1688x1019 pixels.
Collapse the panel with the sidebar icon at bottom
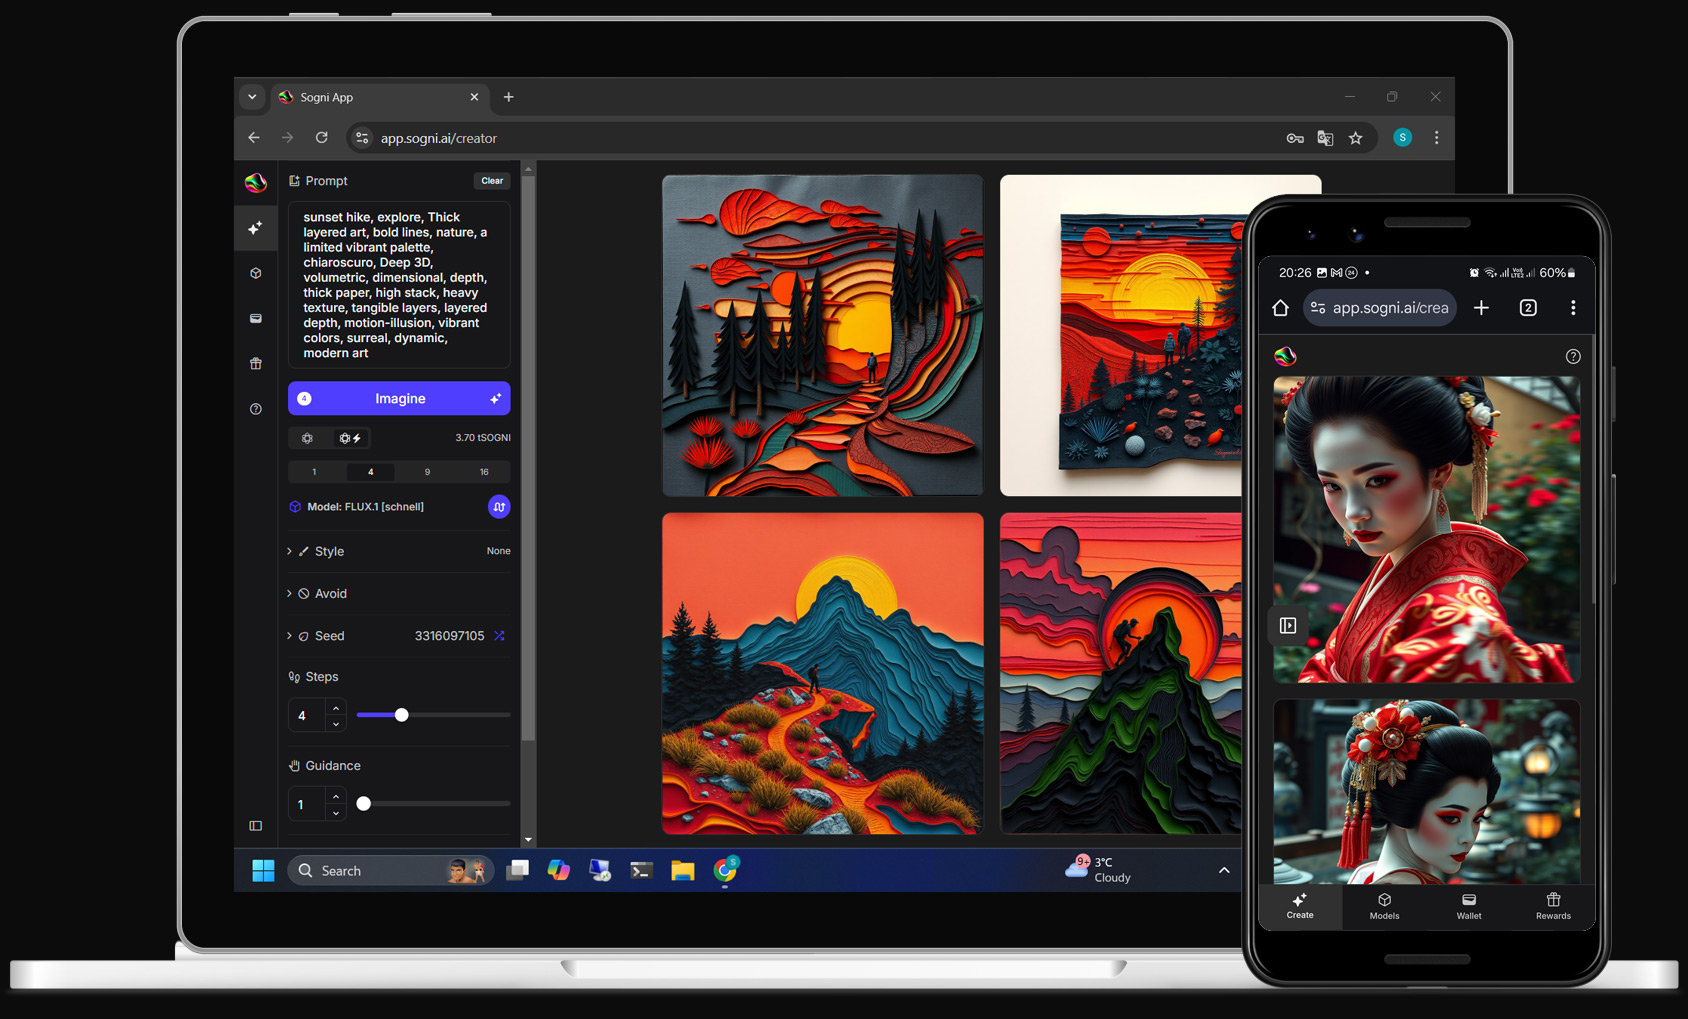pos(255,825)
